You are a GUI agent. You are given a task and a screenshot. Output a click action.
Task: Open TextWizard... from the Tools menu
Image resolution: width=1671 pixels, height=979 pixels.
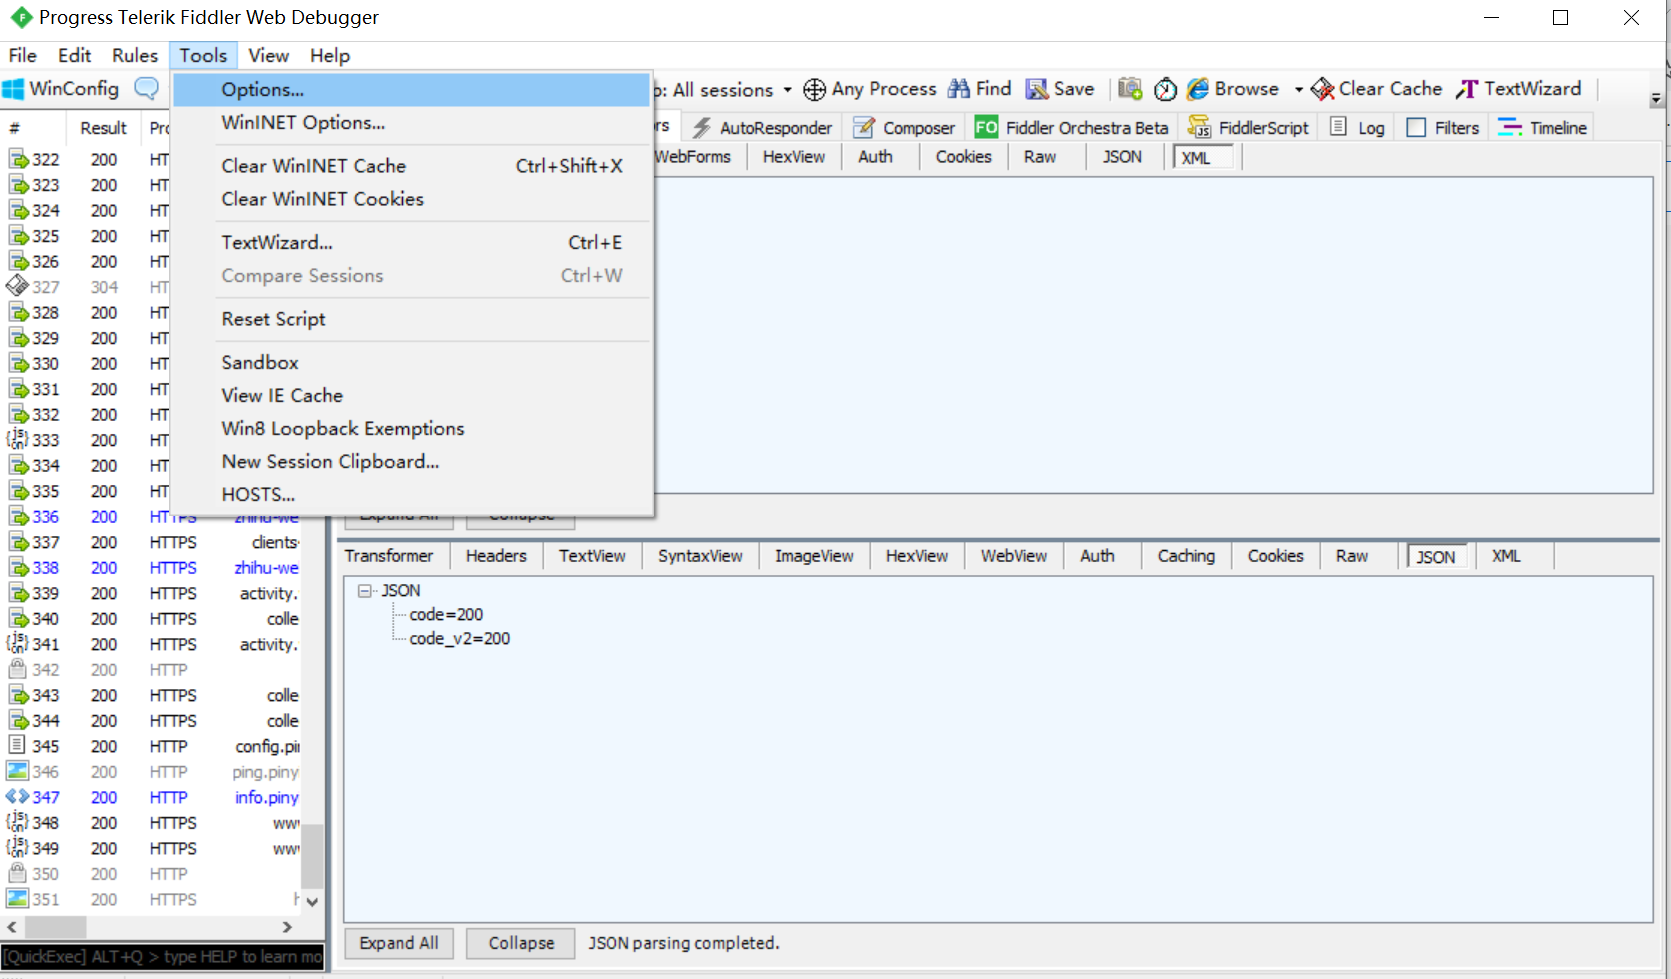click(411, 242)
